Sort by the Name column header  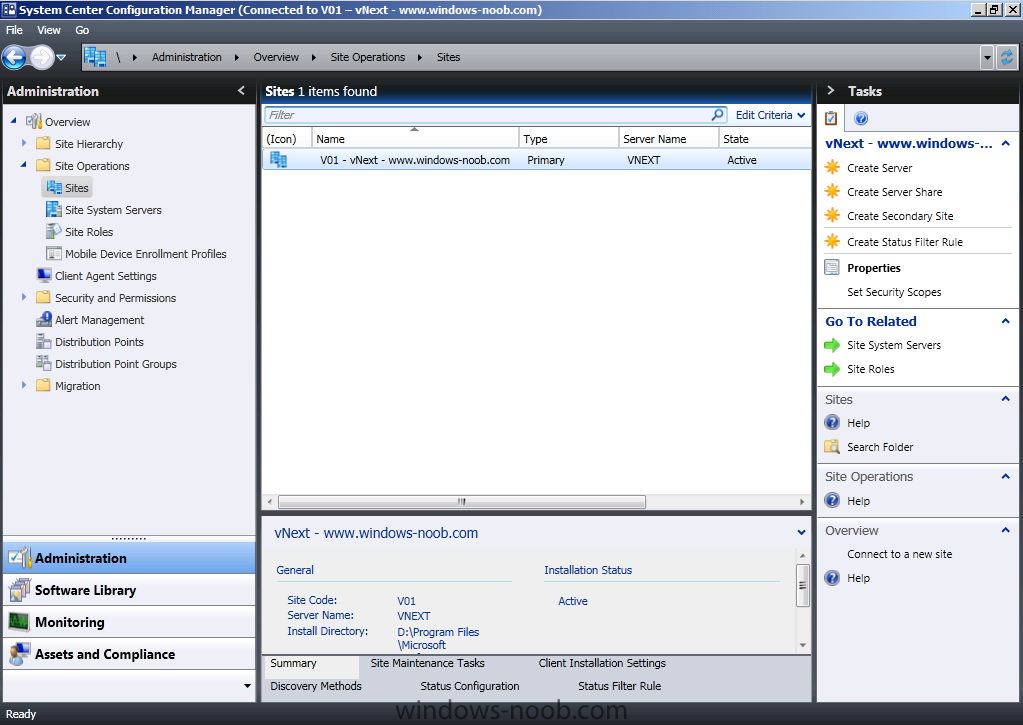click(x=415, y=138)
